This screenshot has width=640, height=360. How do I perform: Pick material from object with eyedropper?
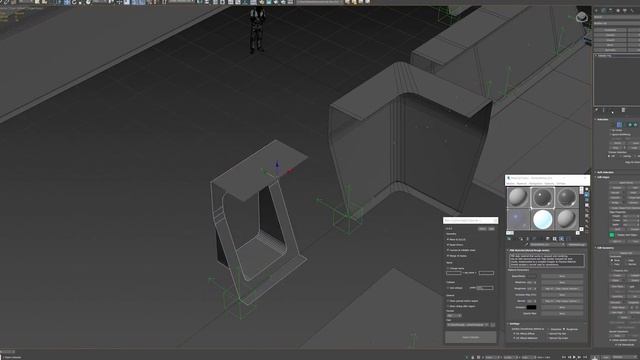[526, 244]
